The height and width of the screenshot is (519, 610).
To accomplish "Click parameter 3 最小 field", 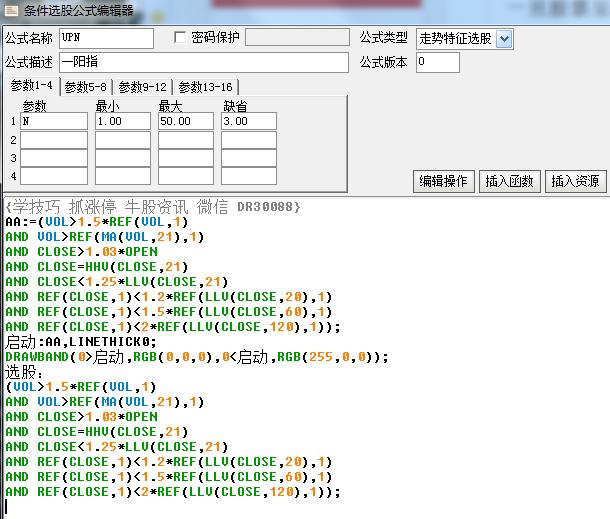I will click(123, 158).
